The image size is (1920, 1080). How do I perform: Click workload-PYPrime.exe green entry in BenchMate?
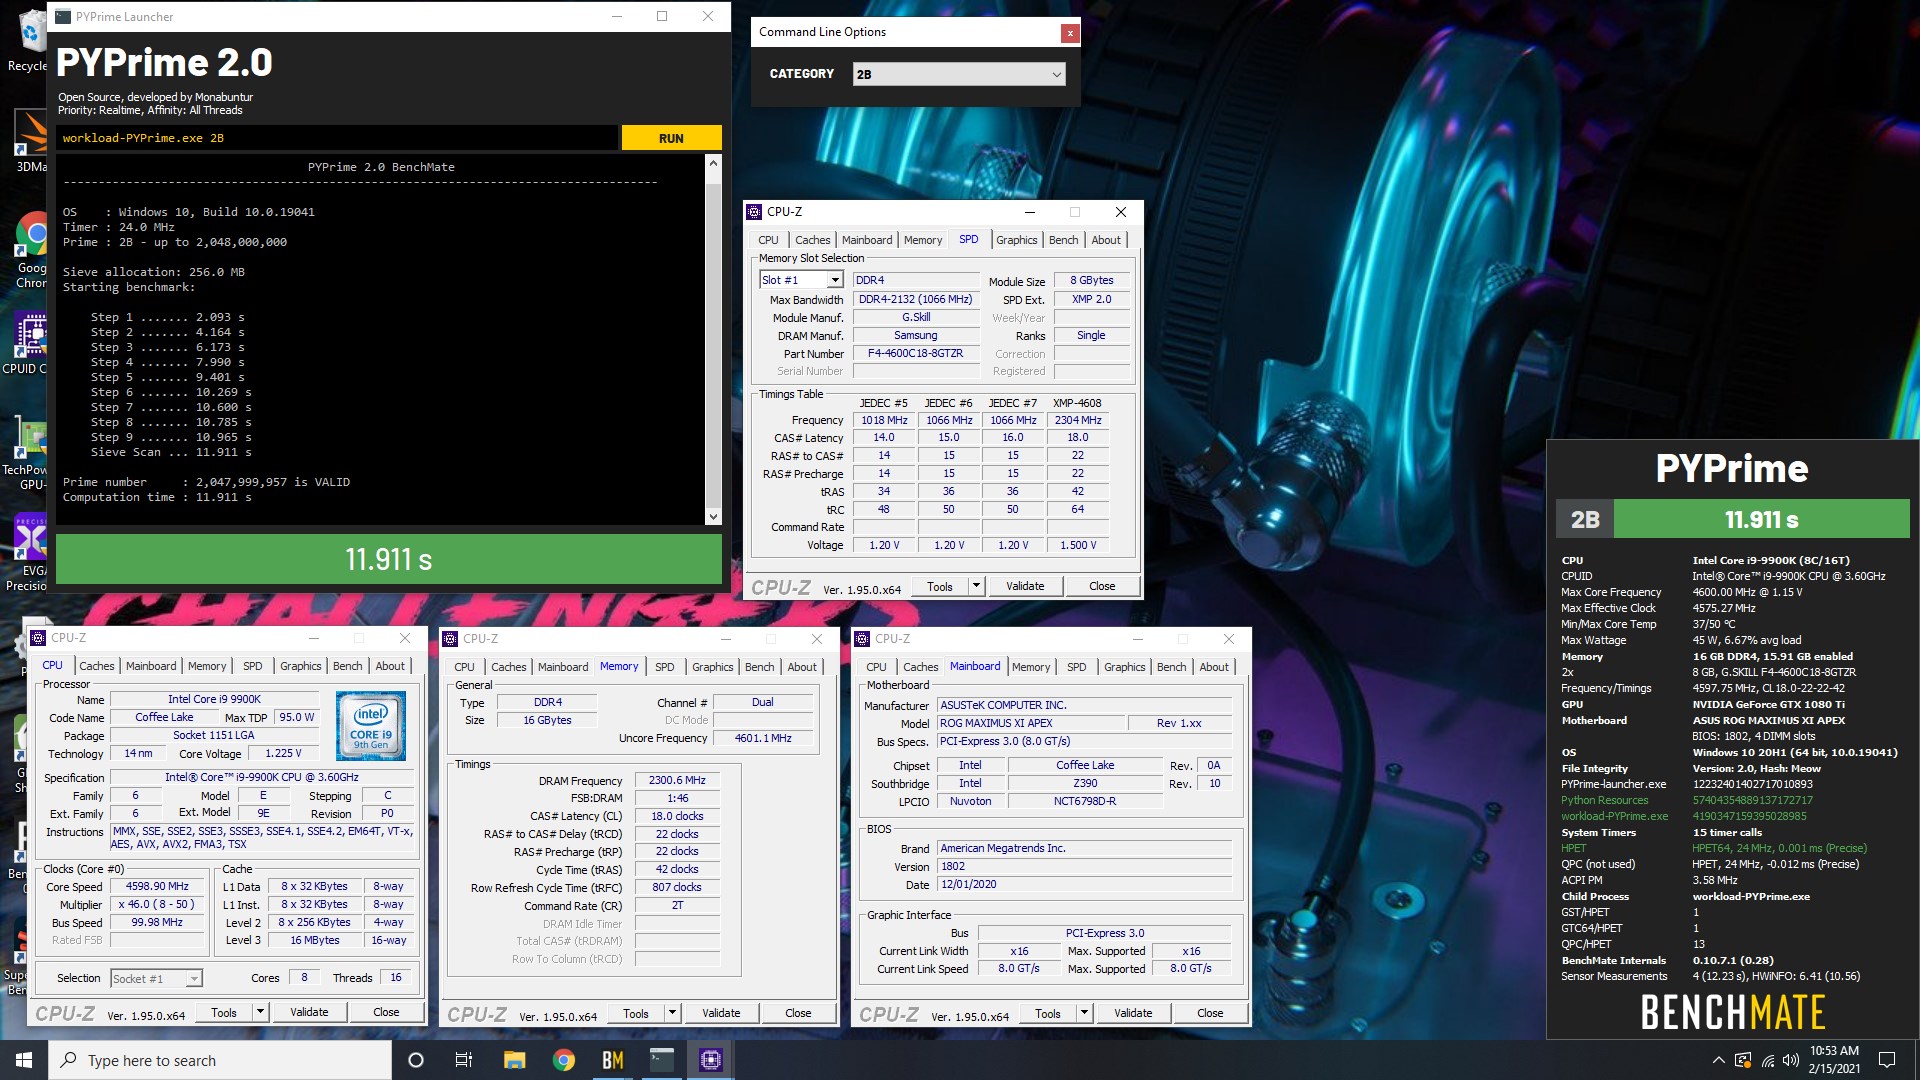1614,816
